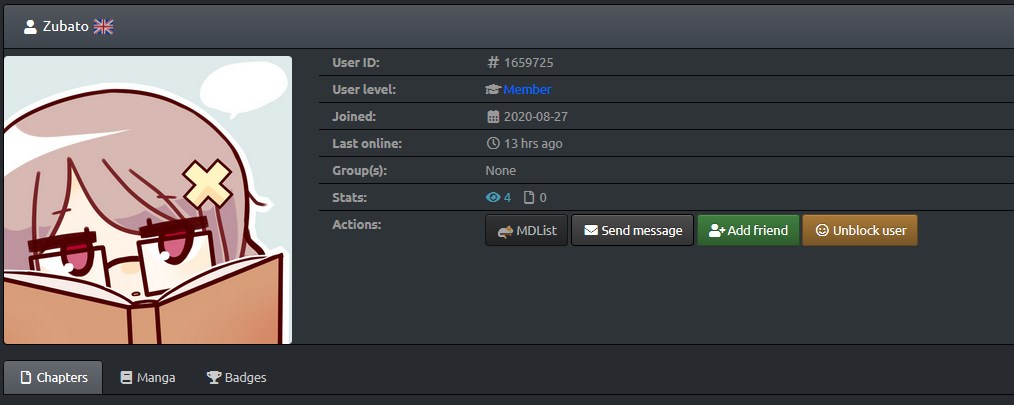Image resolution: width=1014 pixels, height=405 pixels.
Task: Click the clock icon beside 13 hrs ago
Action: point(492,144)
